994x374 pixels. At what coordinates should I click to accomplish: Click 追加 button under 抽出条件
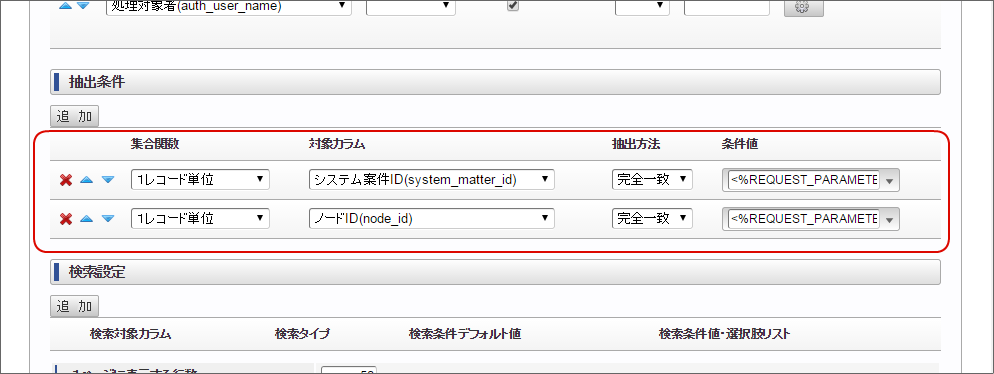75,116
